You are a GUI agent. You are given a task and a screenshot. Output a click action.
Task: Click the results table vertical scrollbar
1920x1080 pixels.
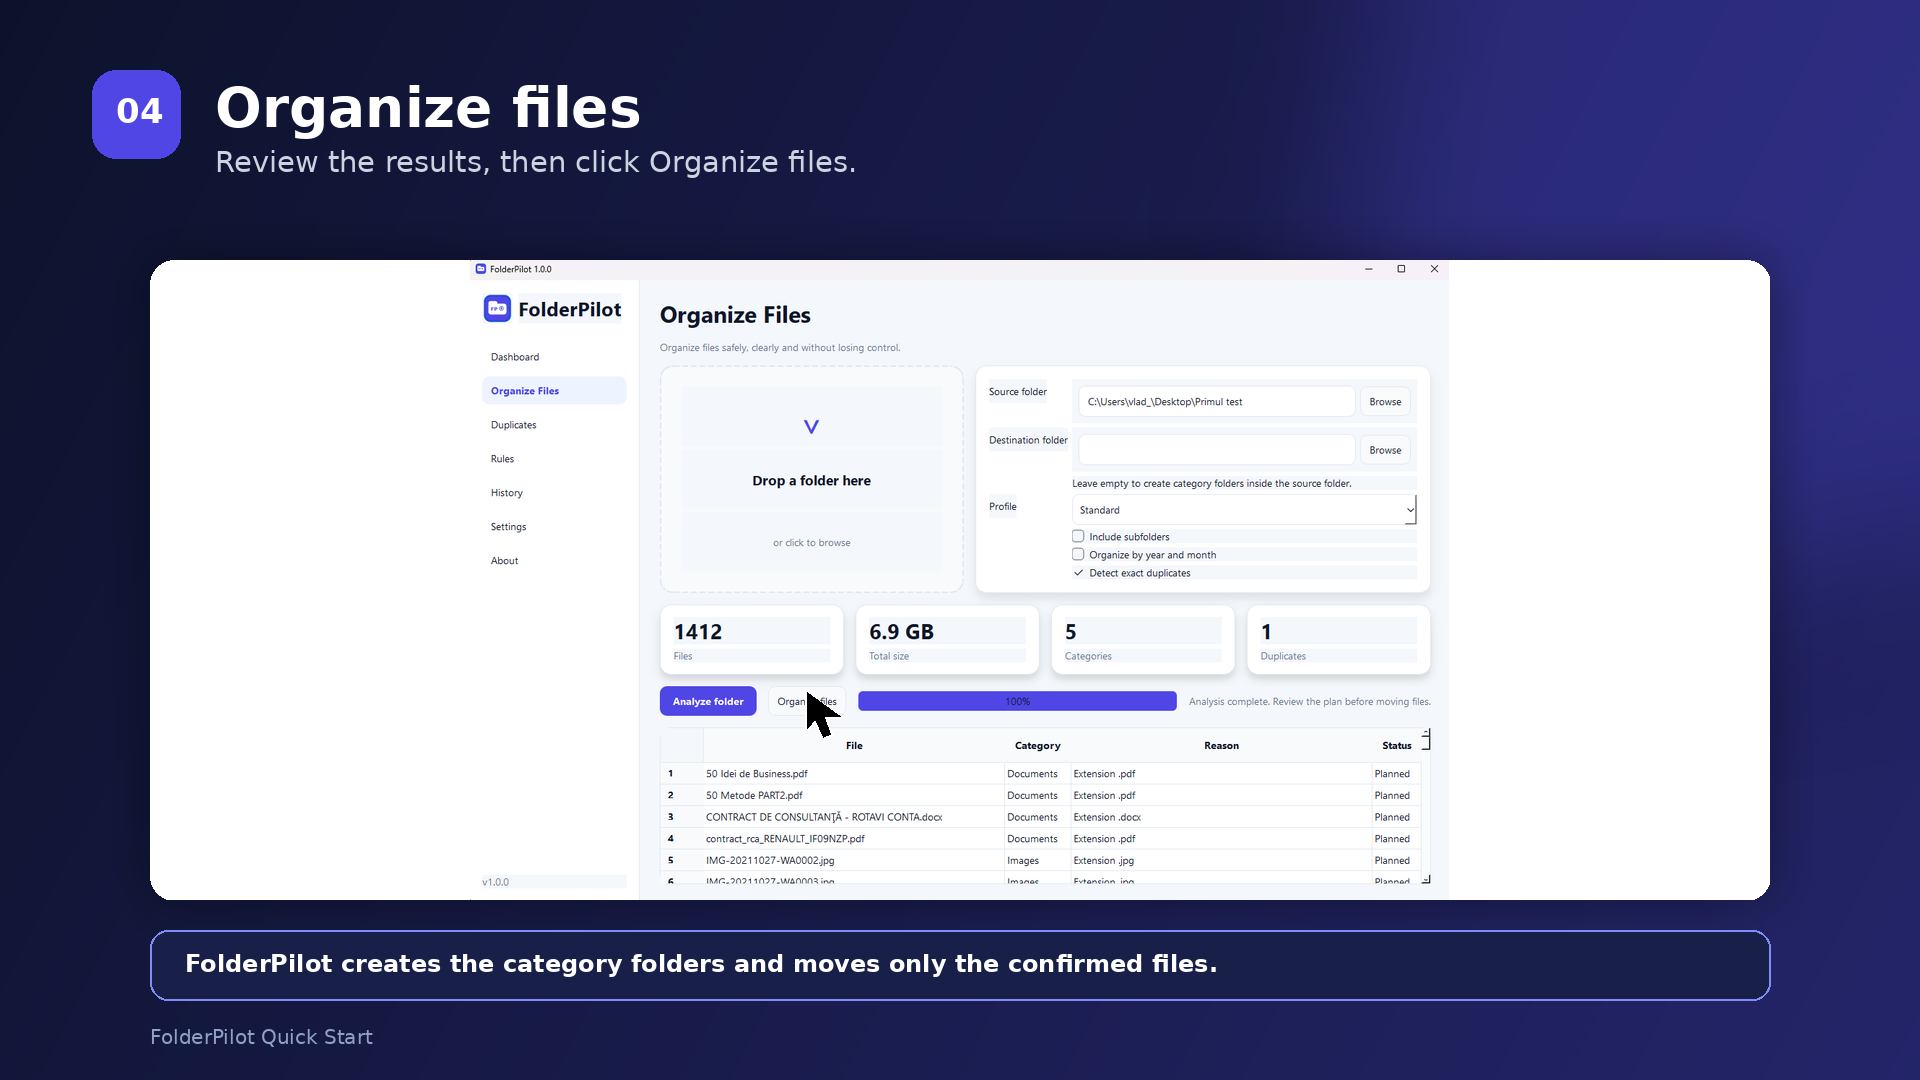[1426, 806]
